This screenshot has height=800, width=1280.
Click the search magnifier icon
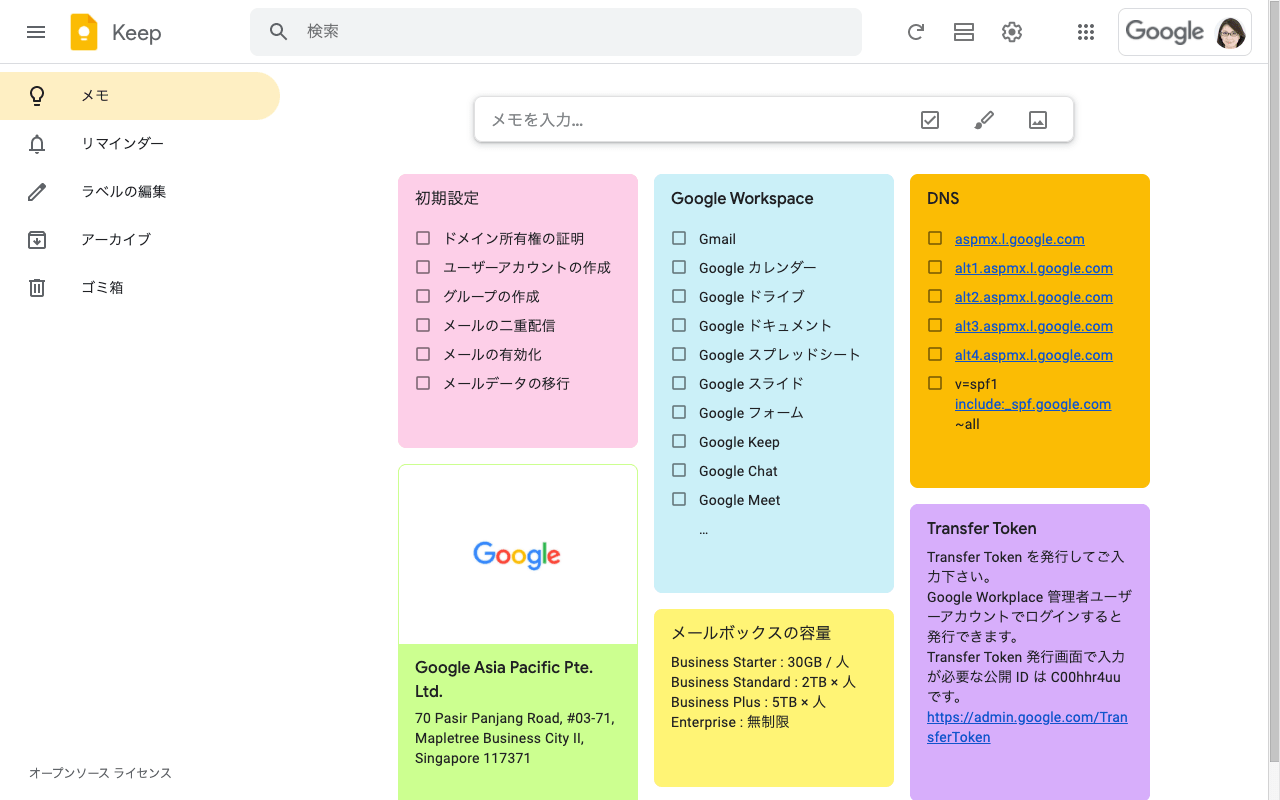[279, 32]
